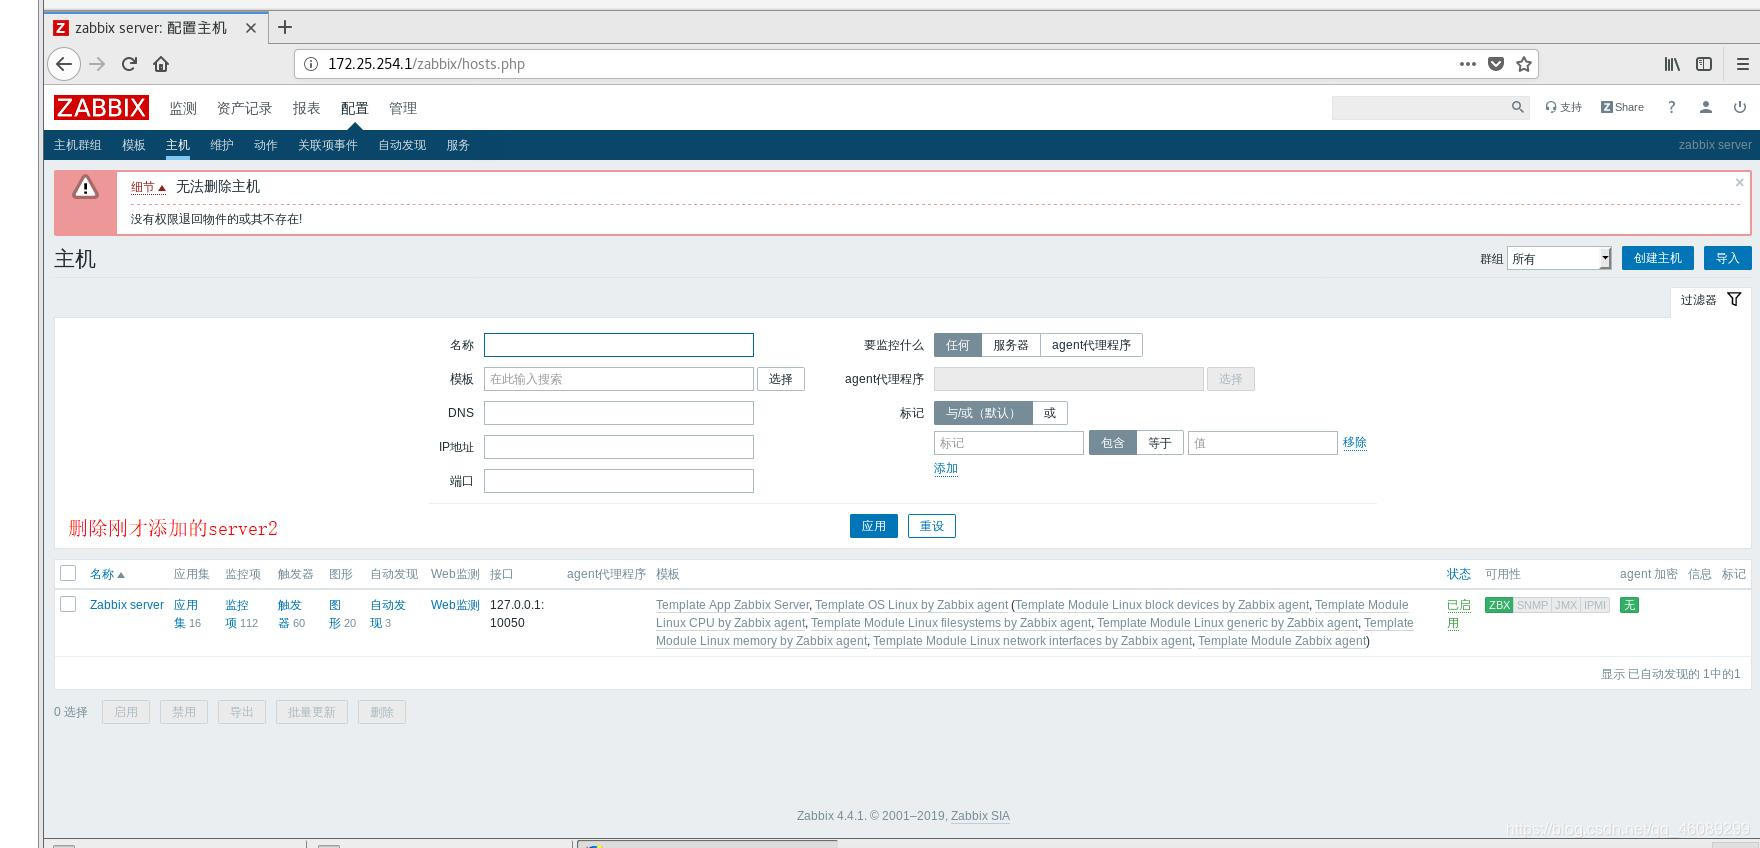Click the Pocket save icon
1760x848 pixels.
(1496, 64)
